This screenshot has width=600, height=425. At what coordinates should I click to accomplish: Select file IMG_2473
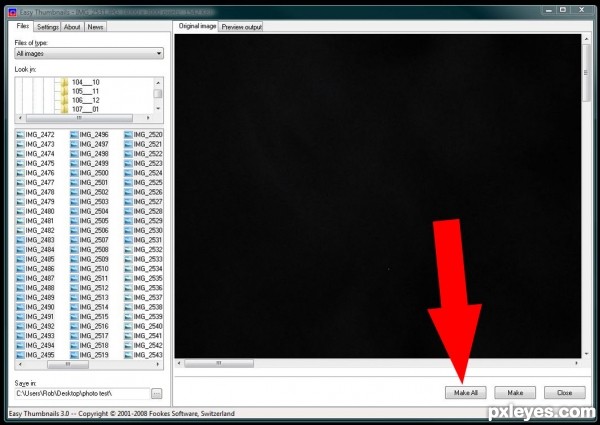(x=40, y=144)
